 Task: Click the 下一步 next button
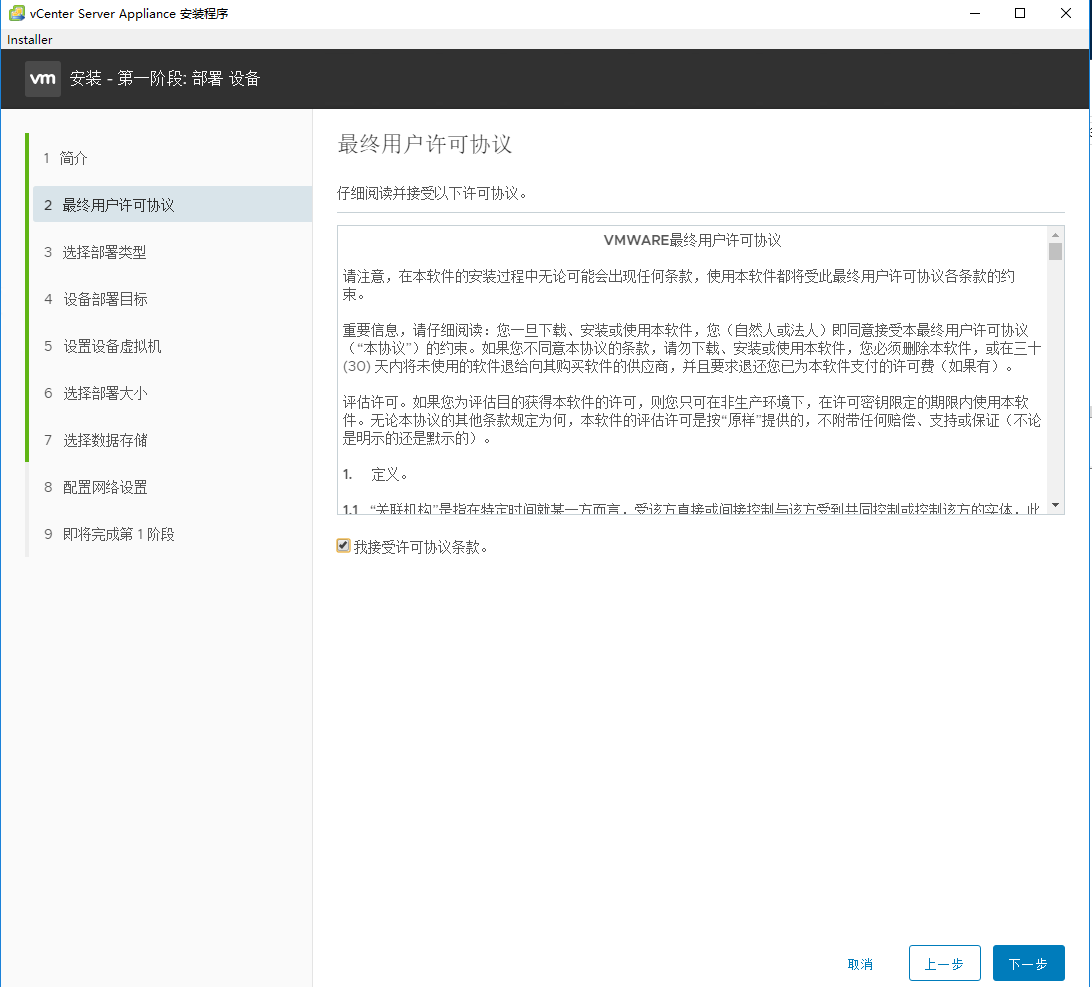(x=1029, y=963)
